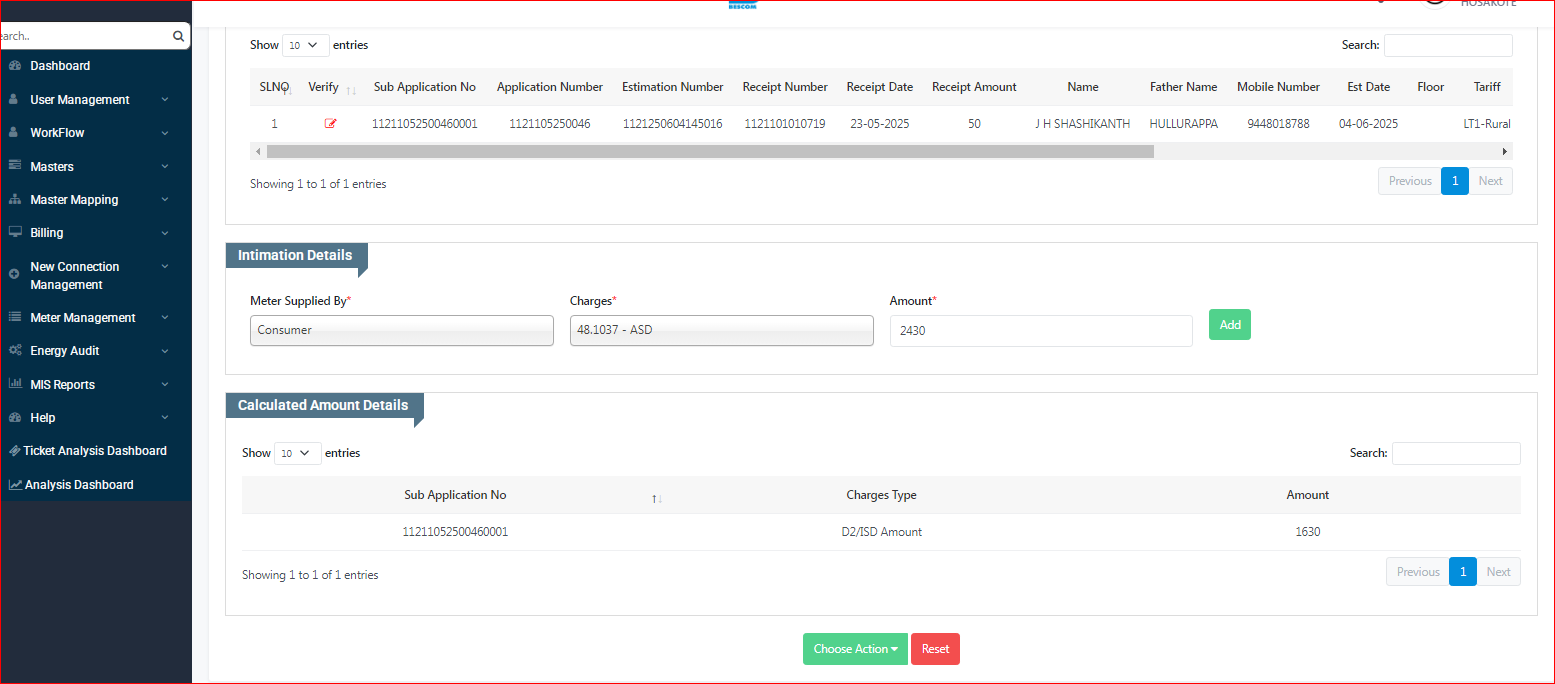Click page 1 in top table pagination
The height and width of the screenshot is (684, 1555).
[1455, 181]
